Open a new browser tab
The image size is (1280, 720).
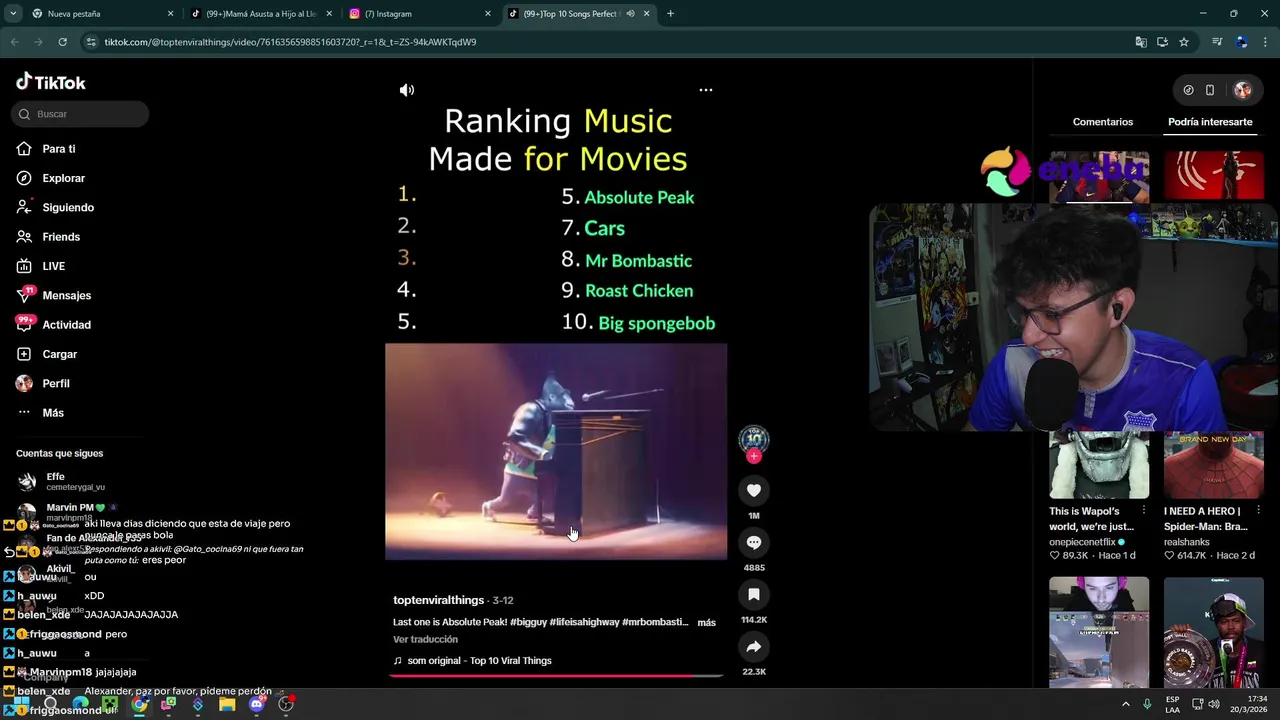pyautogui.click(x=670, y=14)
